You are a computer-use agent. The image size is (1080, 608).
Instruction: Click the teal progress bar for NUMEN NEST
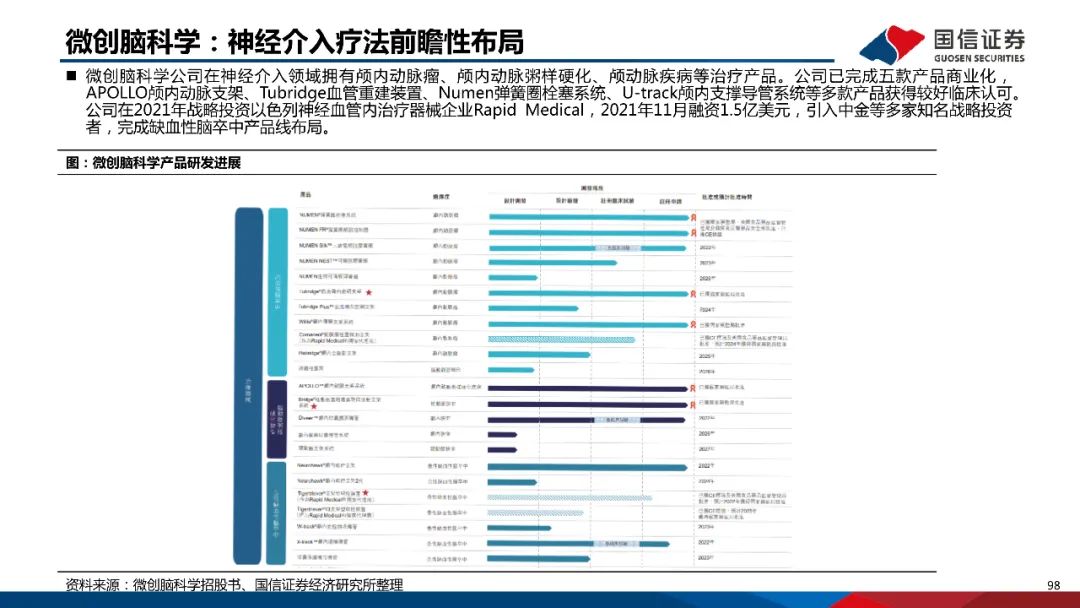click(553, 262)
